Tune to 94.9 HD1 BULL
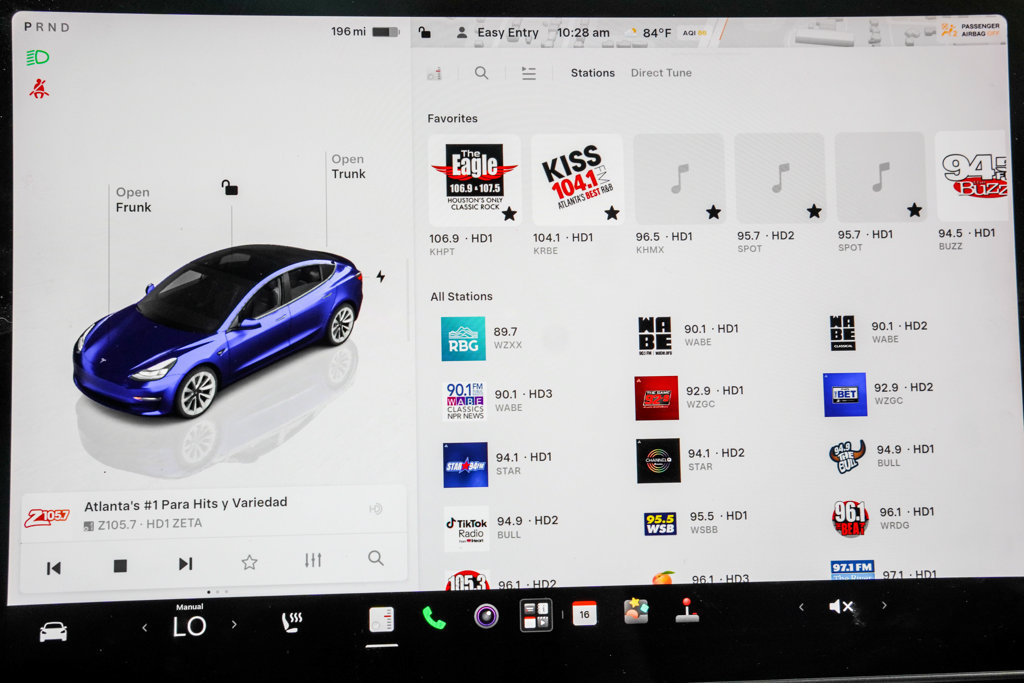The width and height of the screenshot is (1024, 683). 882,456
